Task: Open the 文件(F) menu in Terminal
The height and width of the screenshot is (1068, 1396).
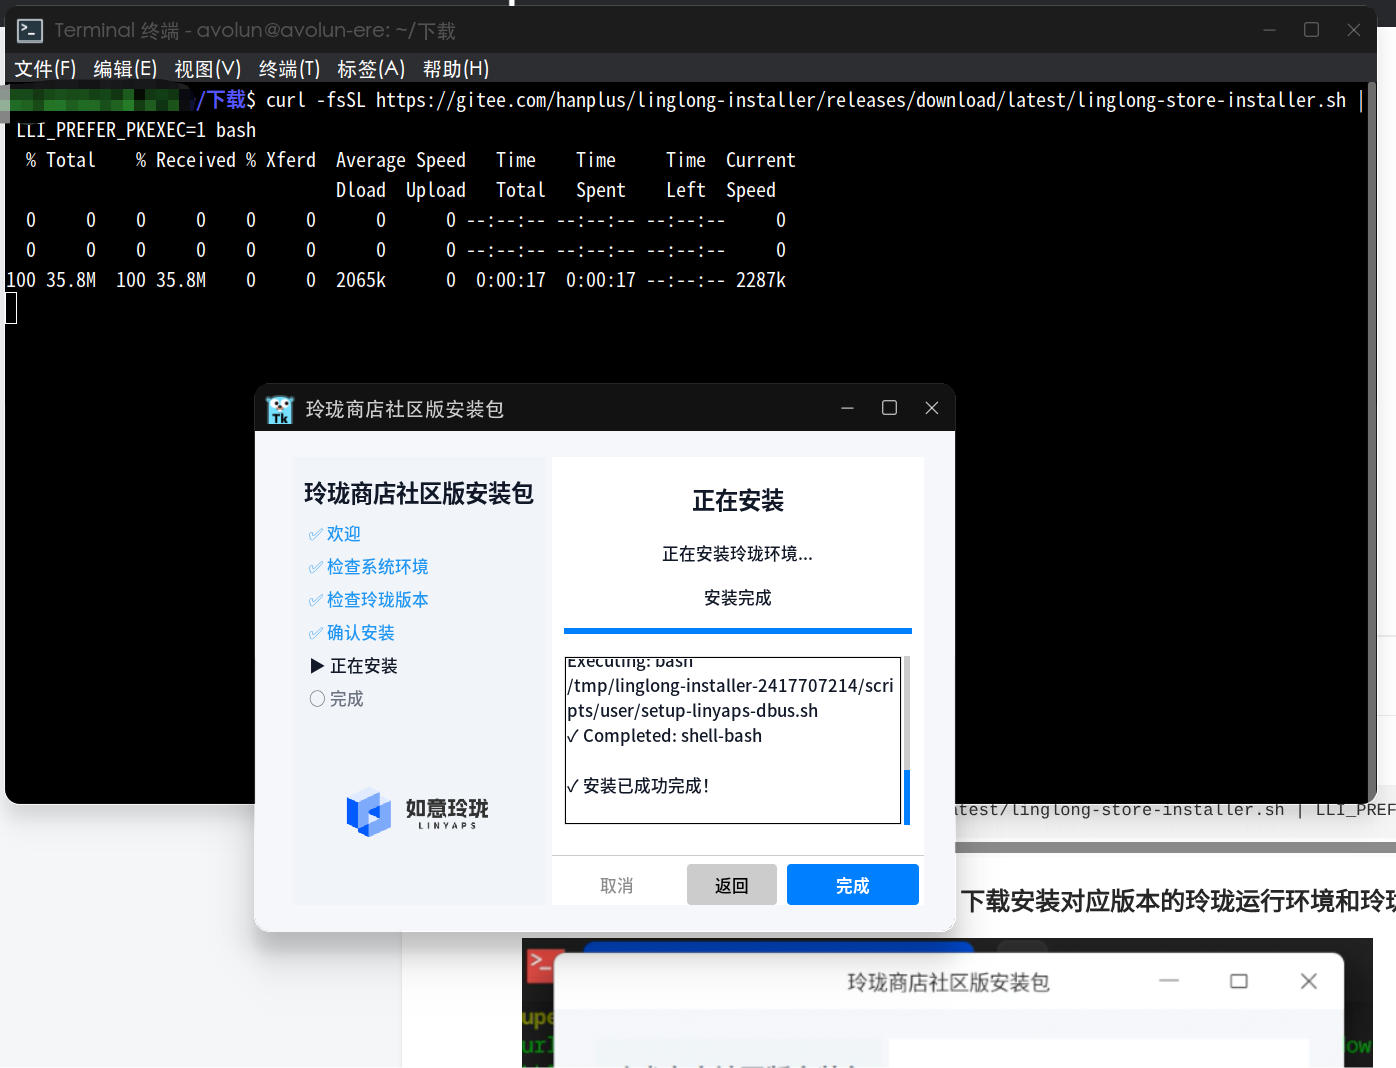Action: tap(45, 69)
